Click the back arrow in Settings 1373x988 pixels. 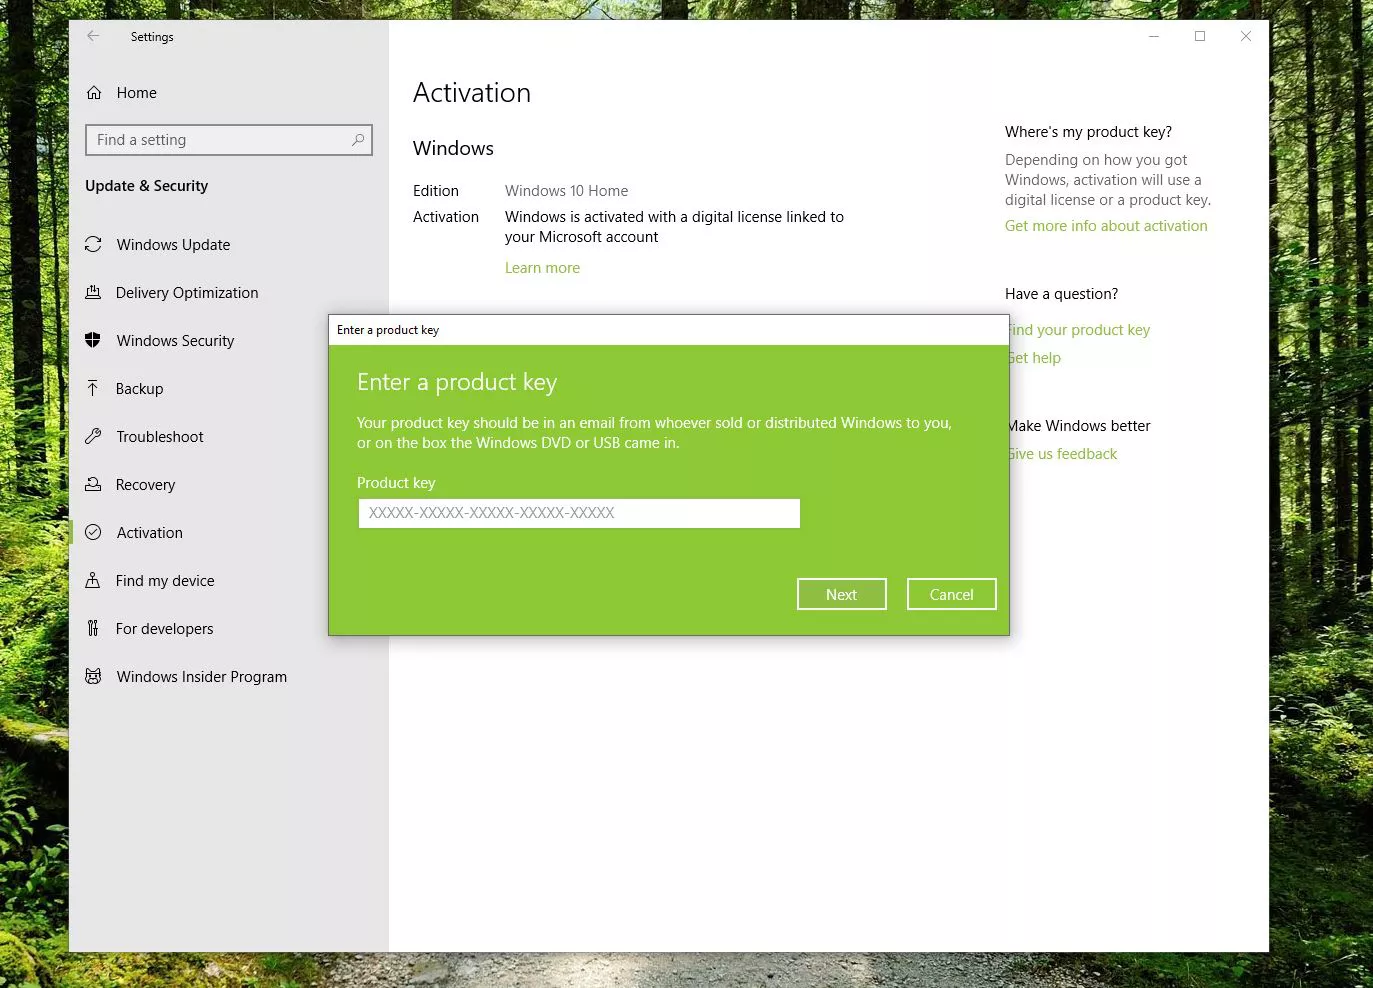point(93,36)
